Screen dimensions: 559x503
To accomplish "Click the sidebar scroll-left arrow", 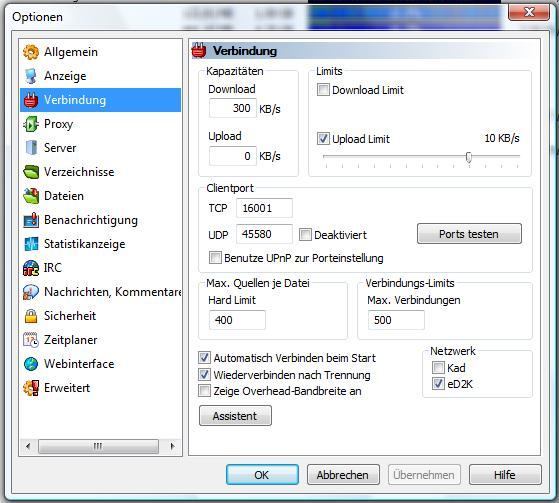I will click(28, 446).
